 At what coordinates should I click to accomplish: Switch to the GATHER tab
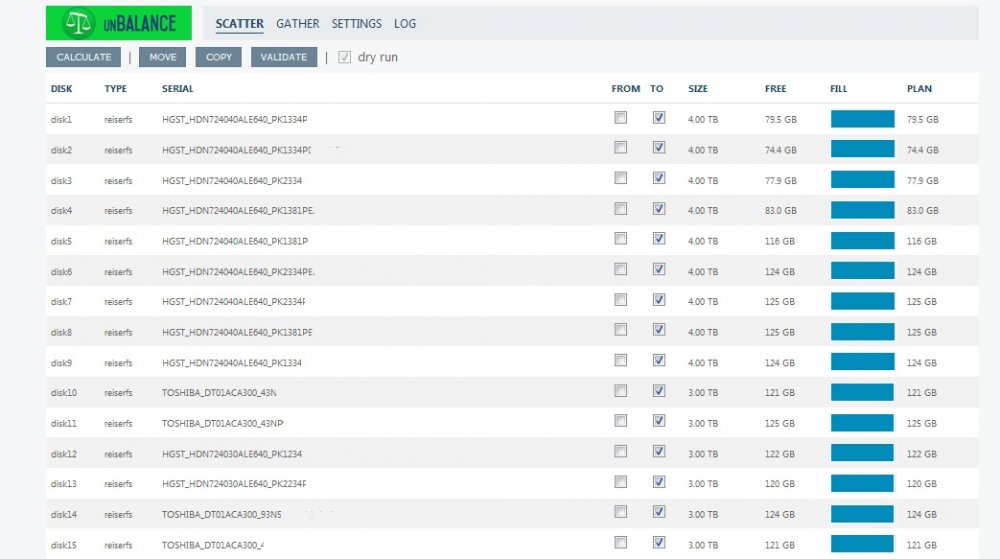click(297, 24)
